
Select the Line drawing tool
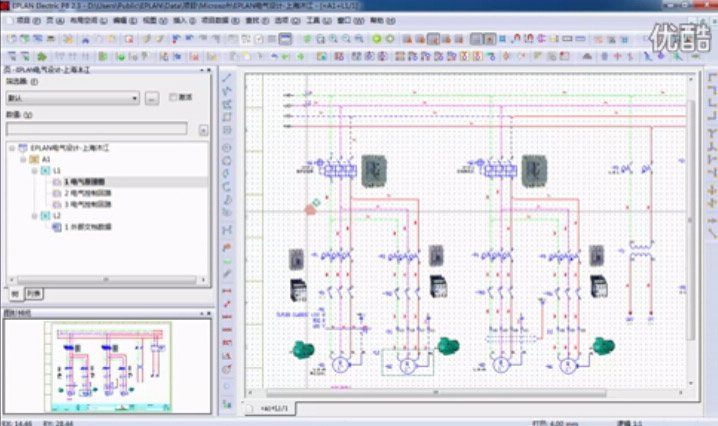coord(227,78)
